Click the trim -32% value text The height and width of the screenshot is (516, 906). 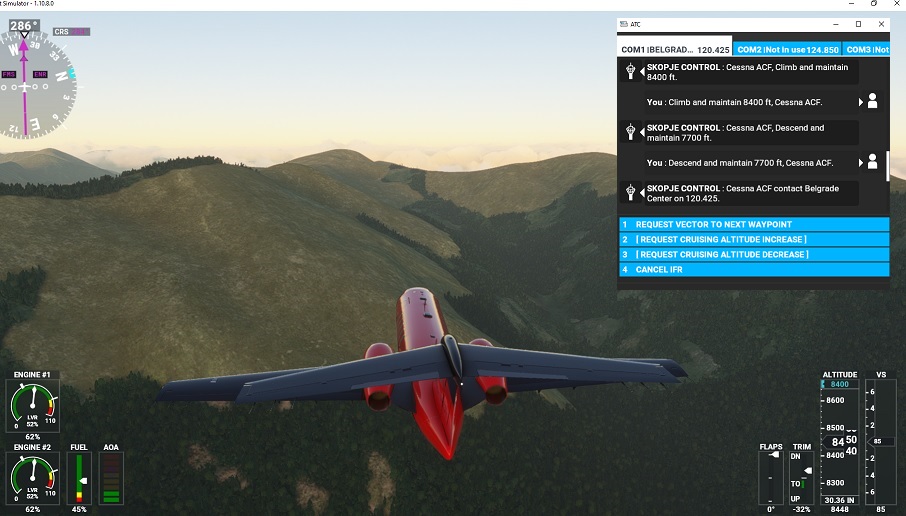[x=801, y=510]
